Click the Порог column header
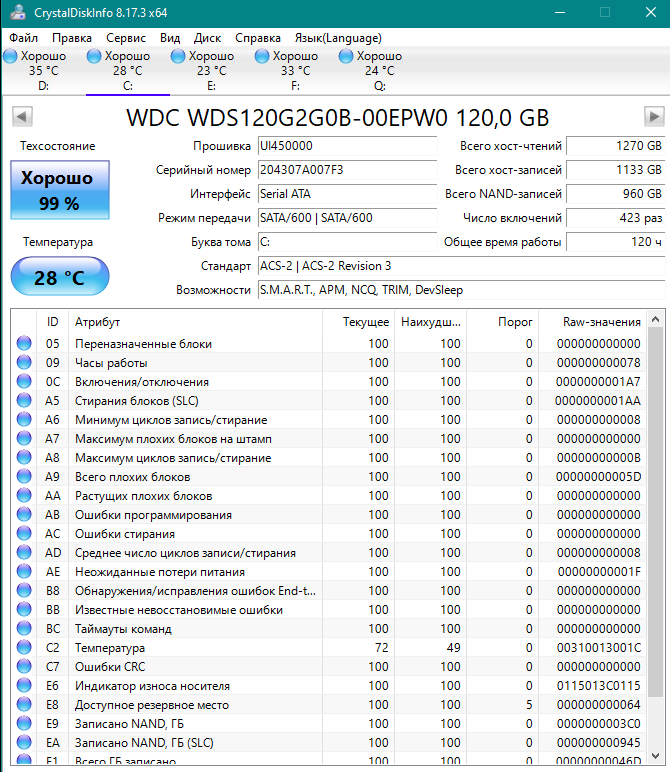 click(x=503, y=322)
